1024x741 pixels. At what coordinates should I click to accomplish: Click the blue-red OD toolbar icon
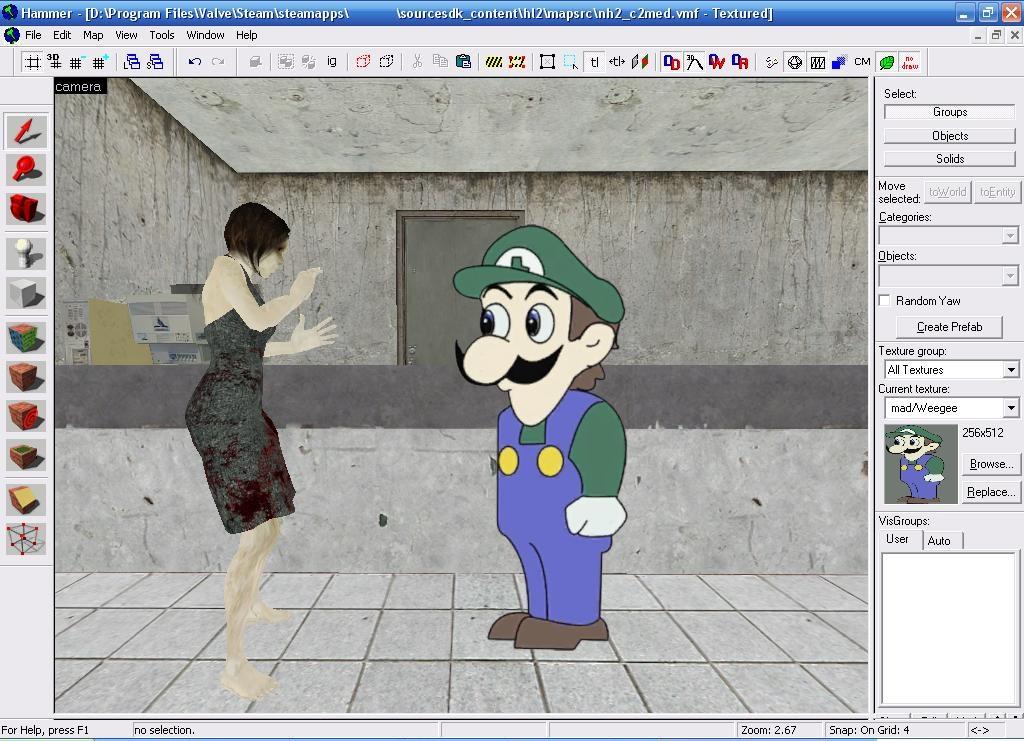tap(671, 62)
